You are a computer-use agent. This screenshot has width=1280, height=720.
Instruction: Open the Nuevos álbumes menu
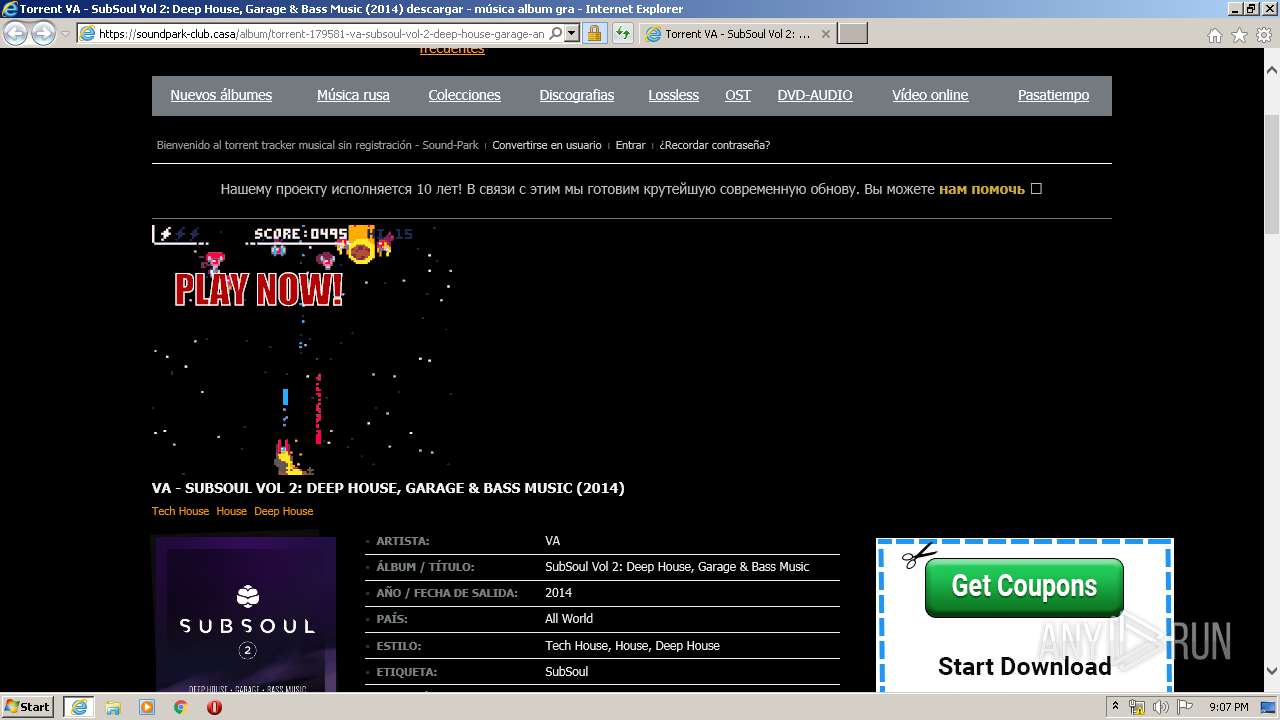pyautogui.click(x=221, y=95)
